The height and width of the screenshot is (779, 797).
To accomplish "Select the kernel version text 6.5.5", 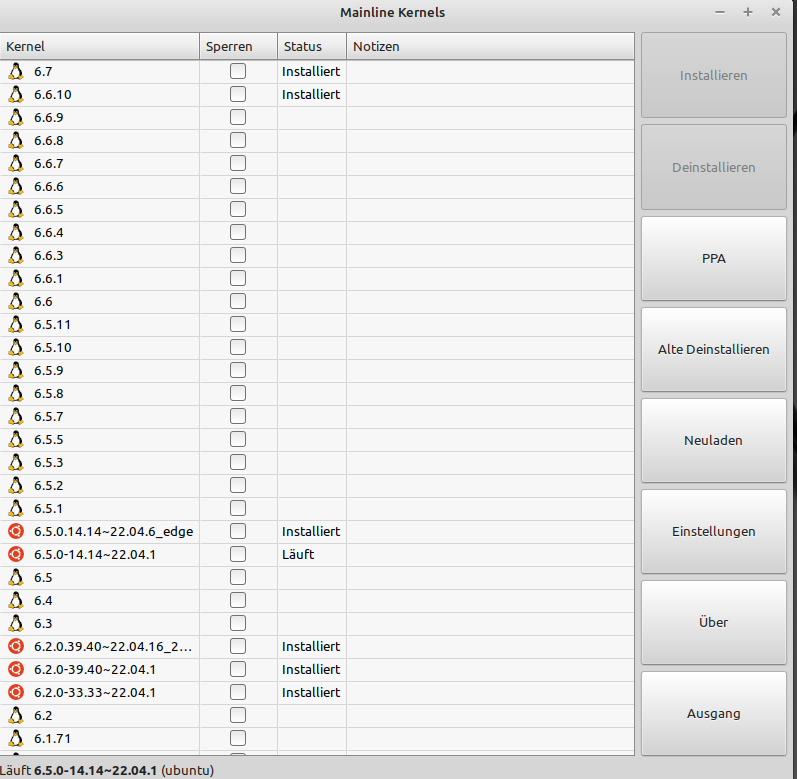I will 49,440.
